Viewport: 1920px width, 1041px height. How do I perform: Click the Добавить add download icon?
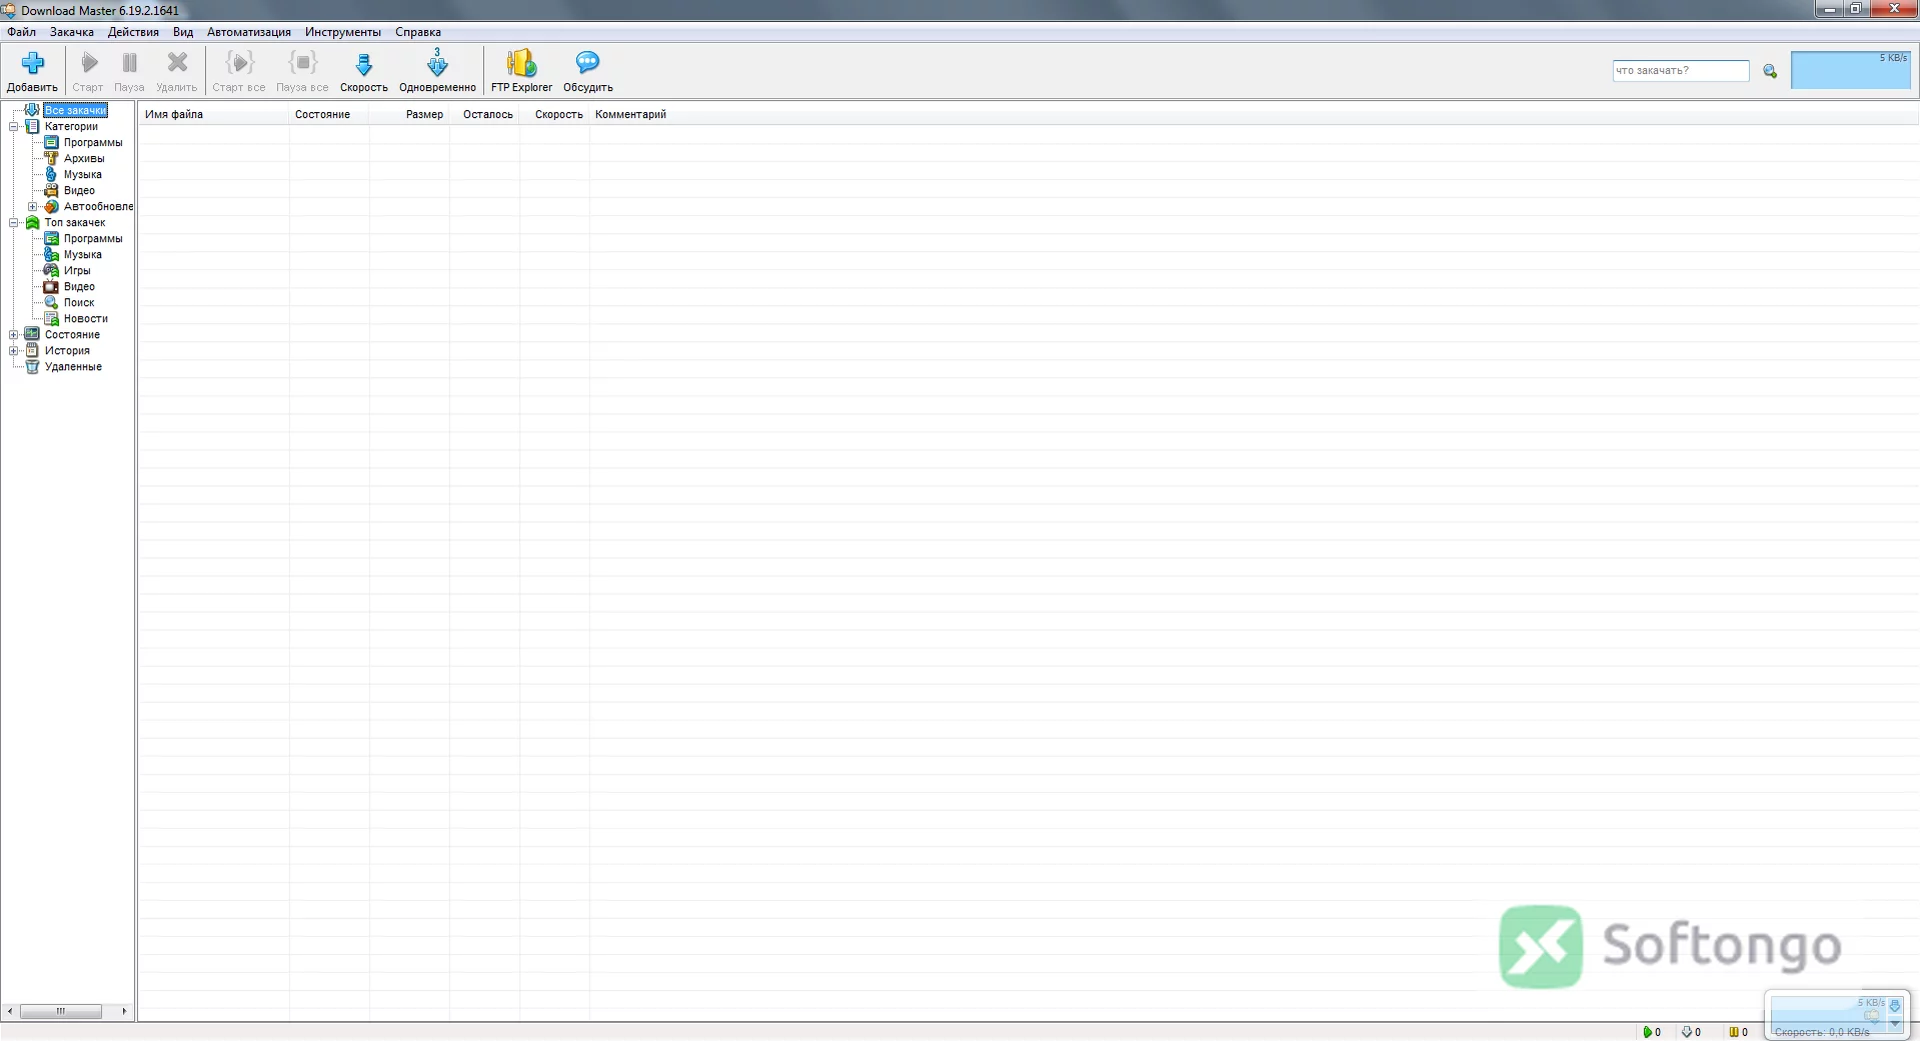[32, 63]
